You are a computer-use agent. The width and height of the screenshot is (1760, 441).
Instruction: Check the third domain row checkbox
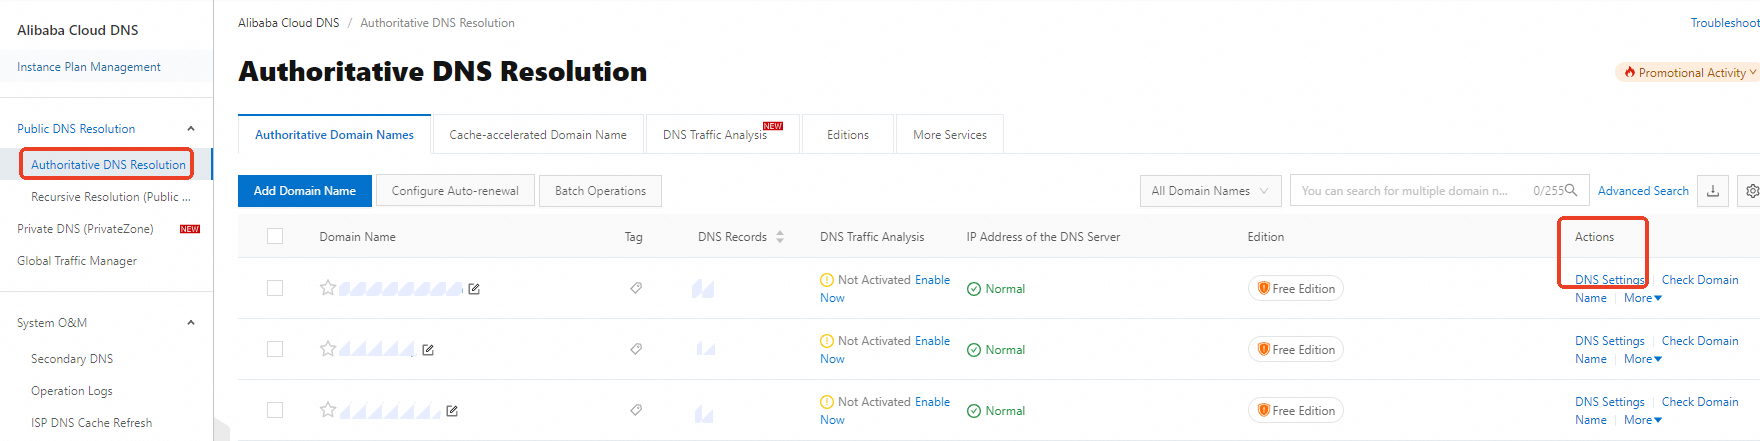[x=275, y=410]
